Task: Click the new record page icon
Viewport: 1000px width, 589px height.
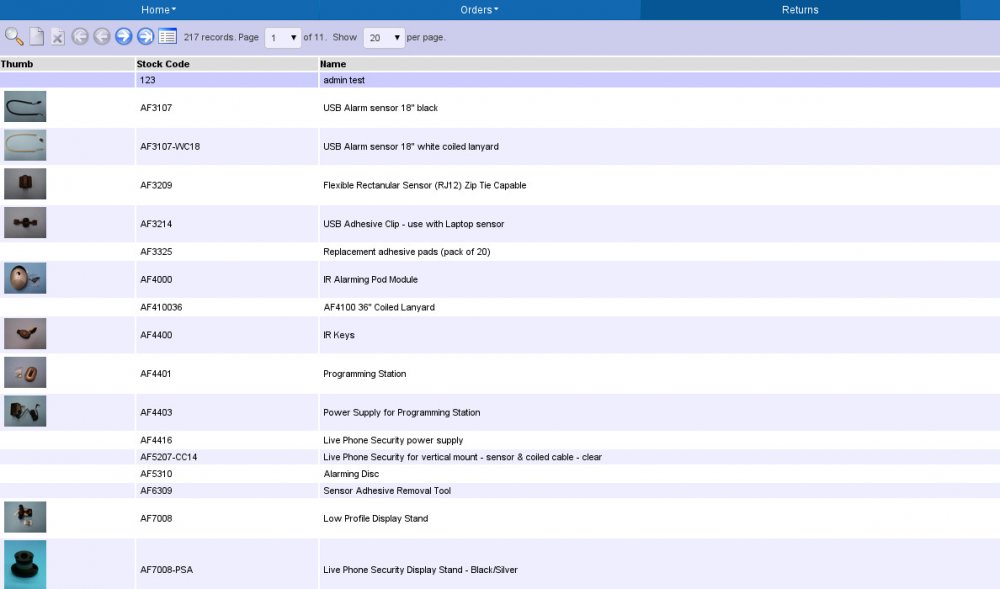Action: pos(37,37)
